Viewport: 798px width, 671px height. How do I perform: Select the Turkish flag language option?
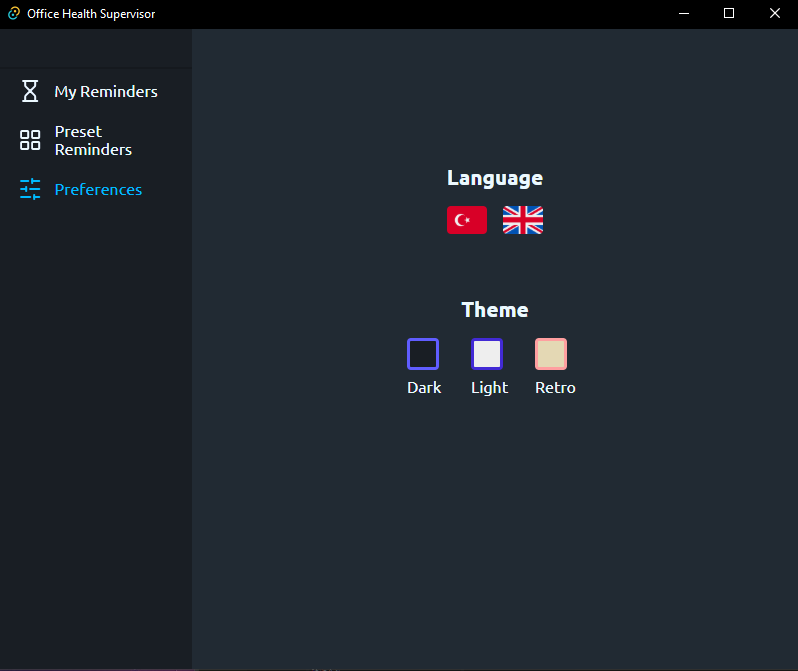[467, 220]
